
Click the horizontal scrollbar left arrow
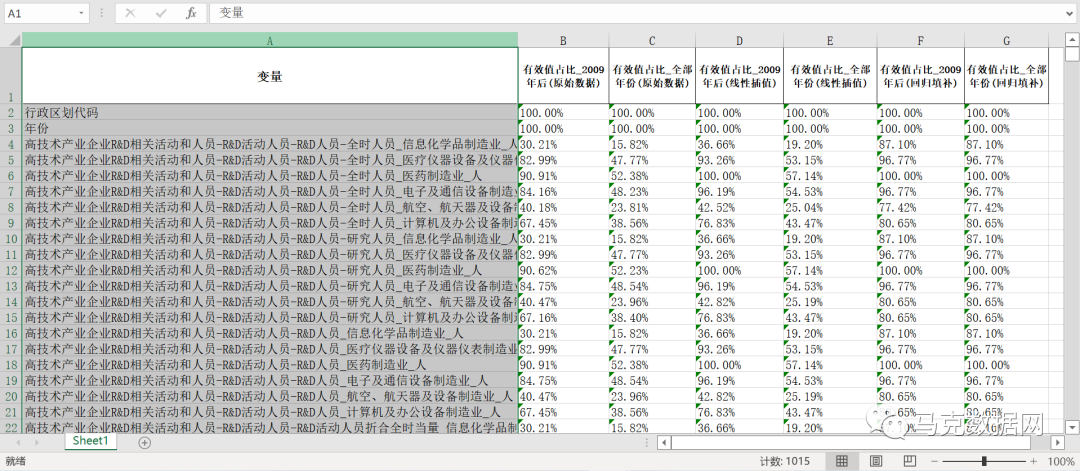pos(663,442)
